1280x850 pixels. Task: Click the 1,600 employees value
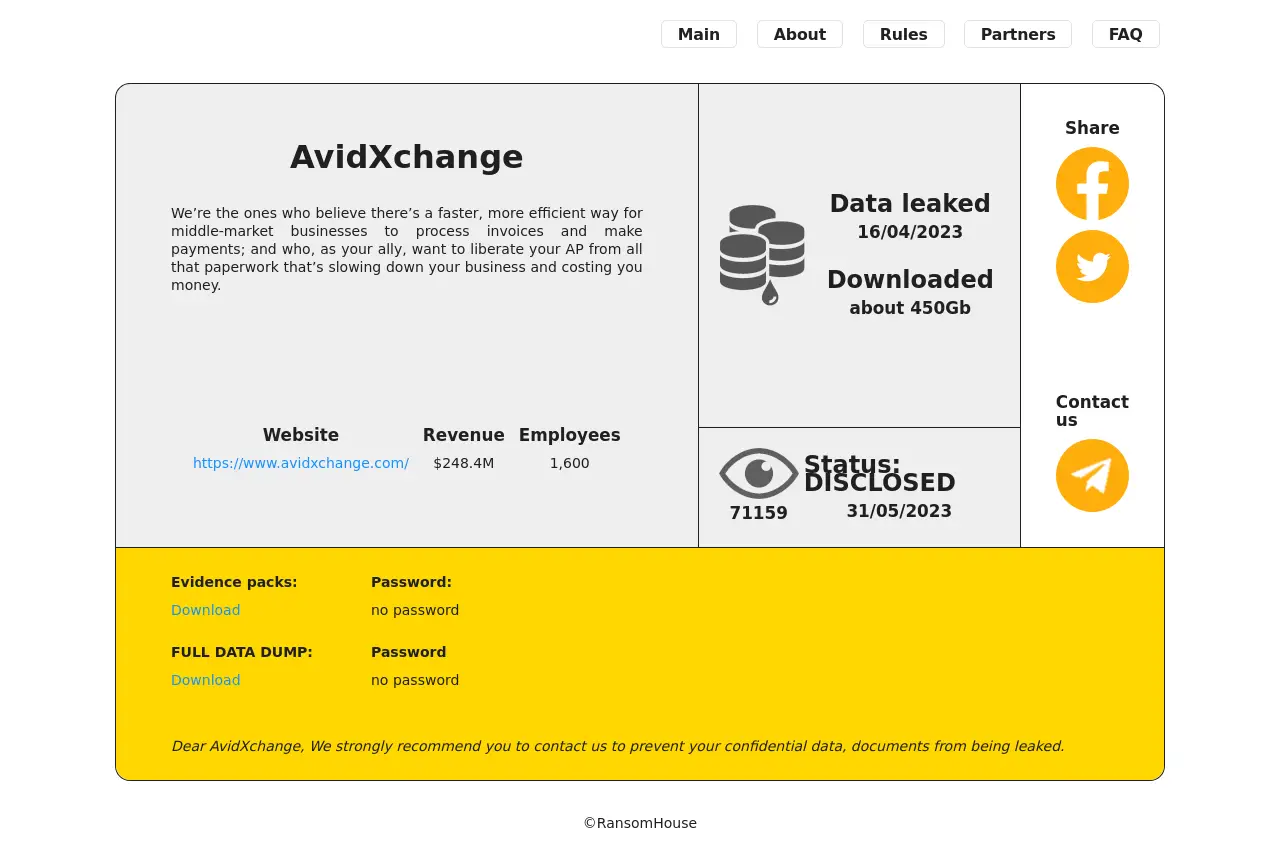(x=569, y=463)
